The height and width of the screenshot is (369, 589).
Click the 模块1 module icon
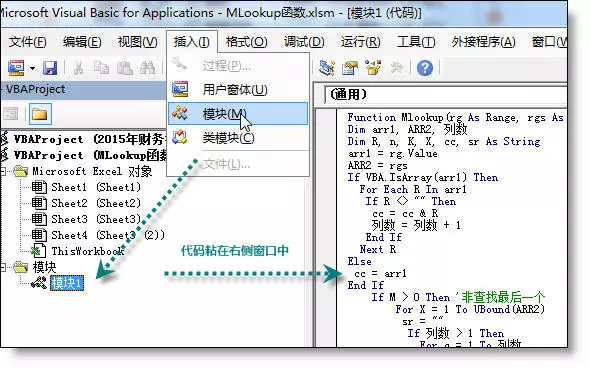coord(39,283)
